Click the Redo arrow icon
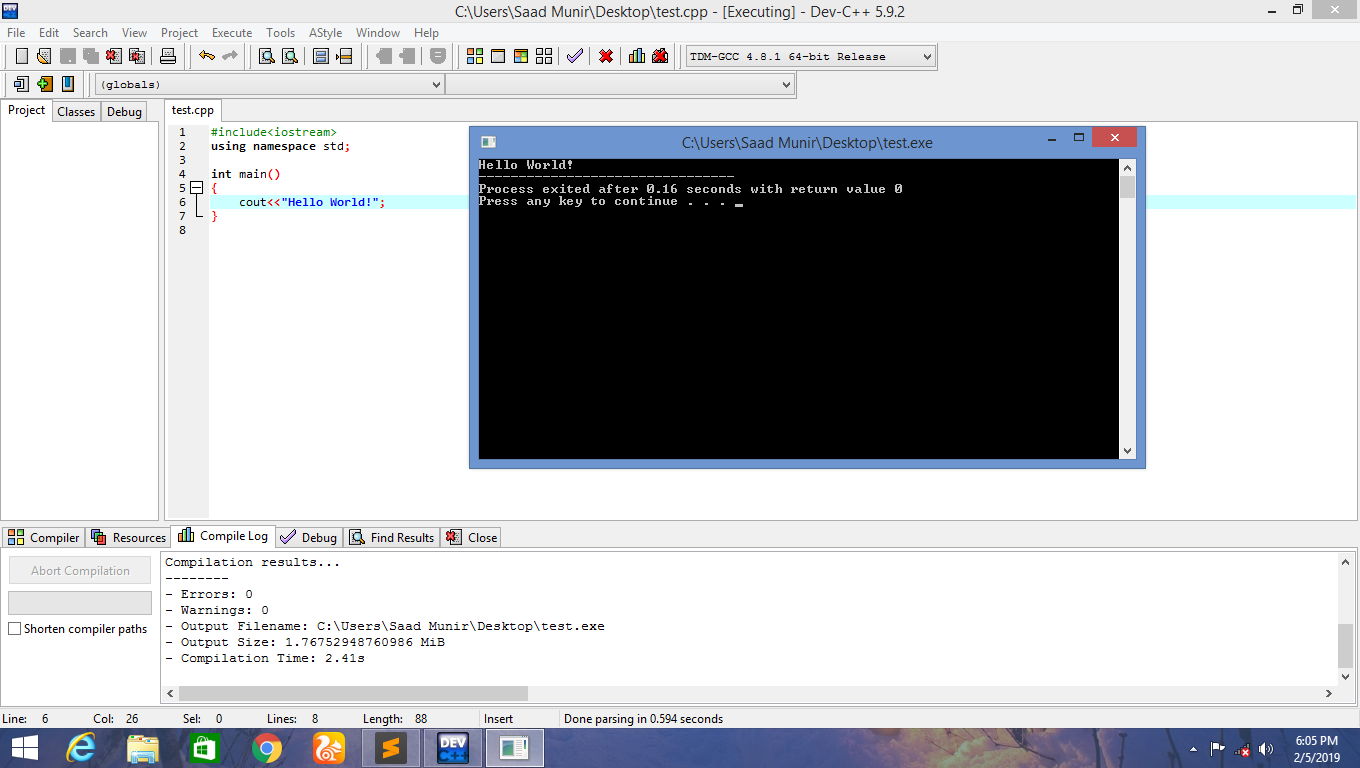The width and height of the screenshot is (1360, 768). click(x=229, y=56)
